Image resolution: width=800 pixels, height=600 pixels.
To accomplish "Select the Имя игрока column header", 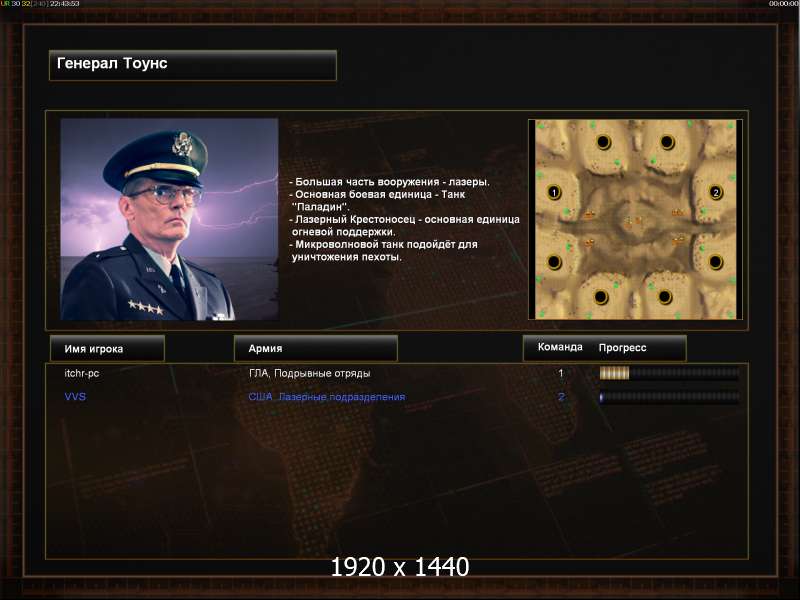I will (107, 348).
